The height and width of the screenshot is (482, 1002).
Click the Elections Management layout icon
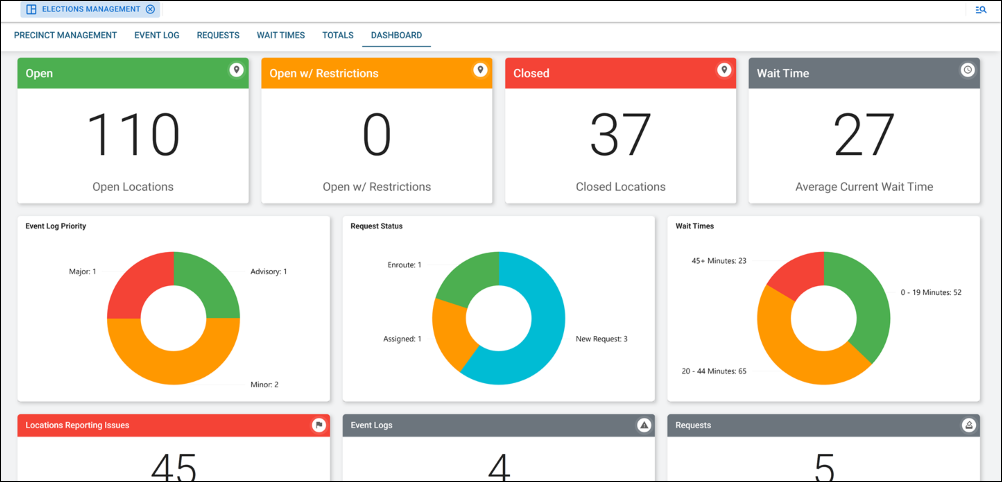[x=31, y=9]
